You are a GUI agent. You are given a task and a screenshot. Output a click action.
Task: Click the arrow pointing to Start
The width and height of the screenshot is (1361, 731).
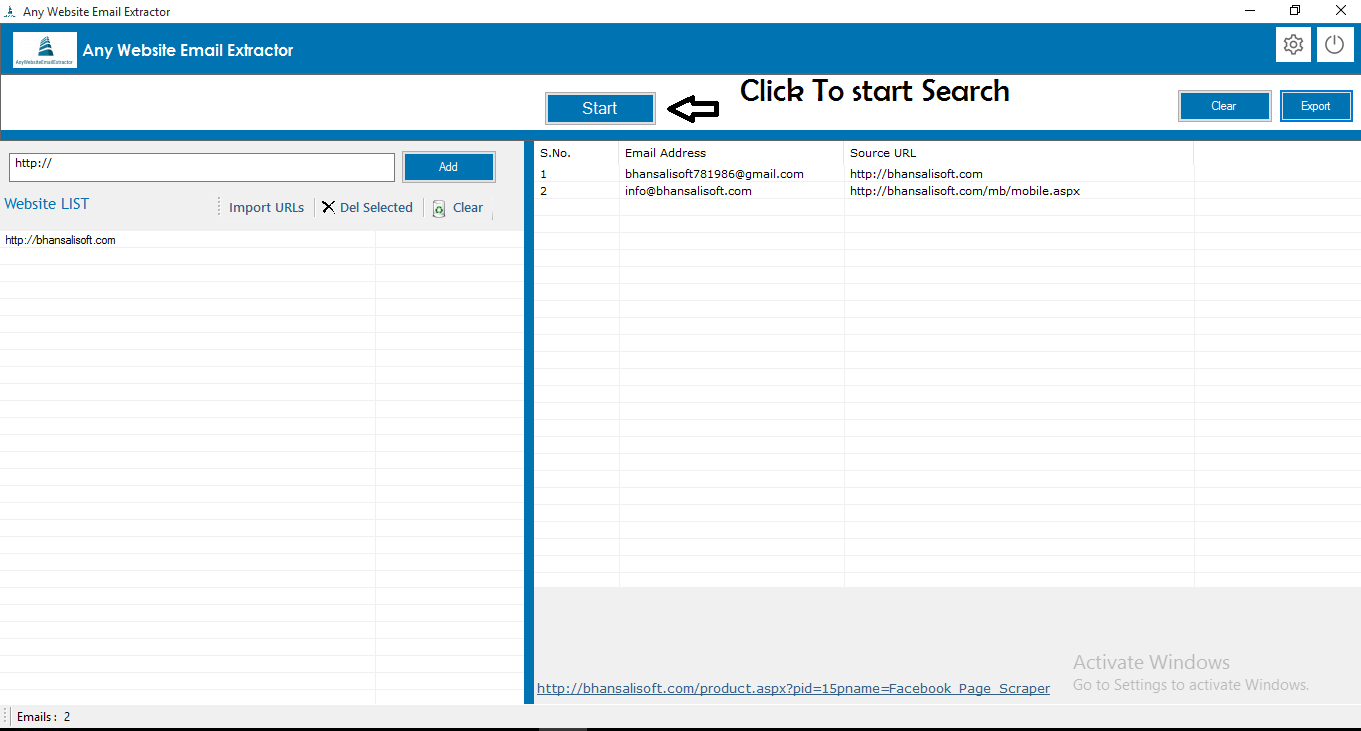click(693, 109)
